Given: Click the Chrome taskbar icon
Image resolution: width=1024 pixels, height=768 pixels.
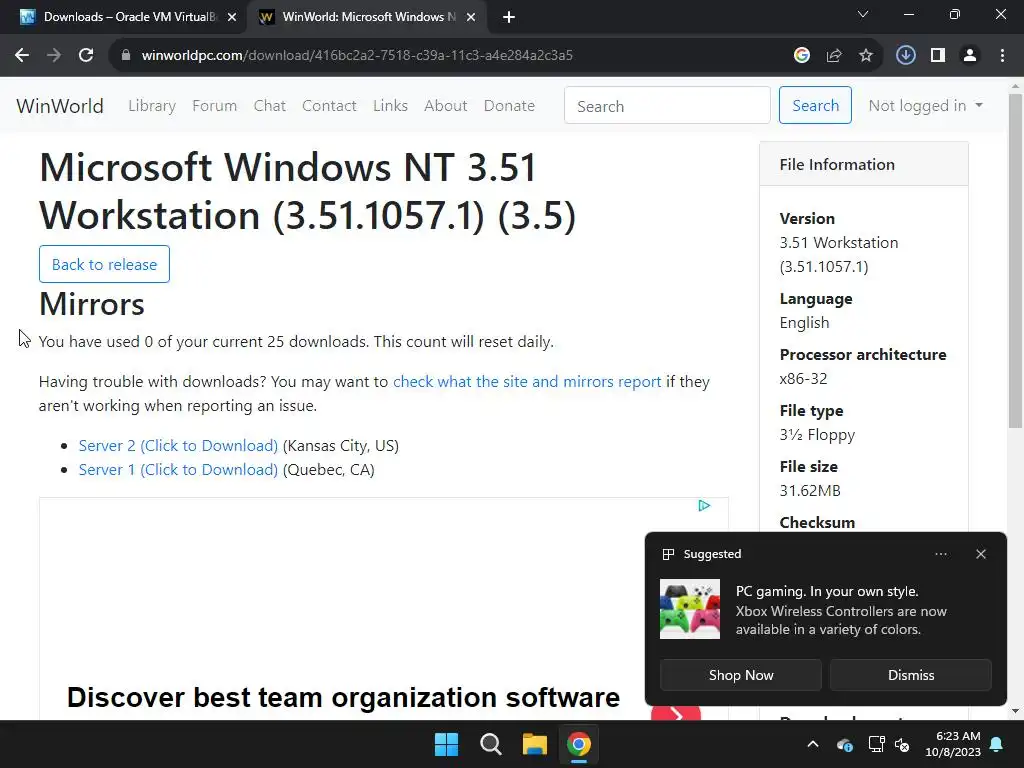Looking at the screenshot, I should tap(579, 744).
